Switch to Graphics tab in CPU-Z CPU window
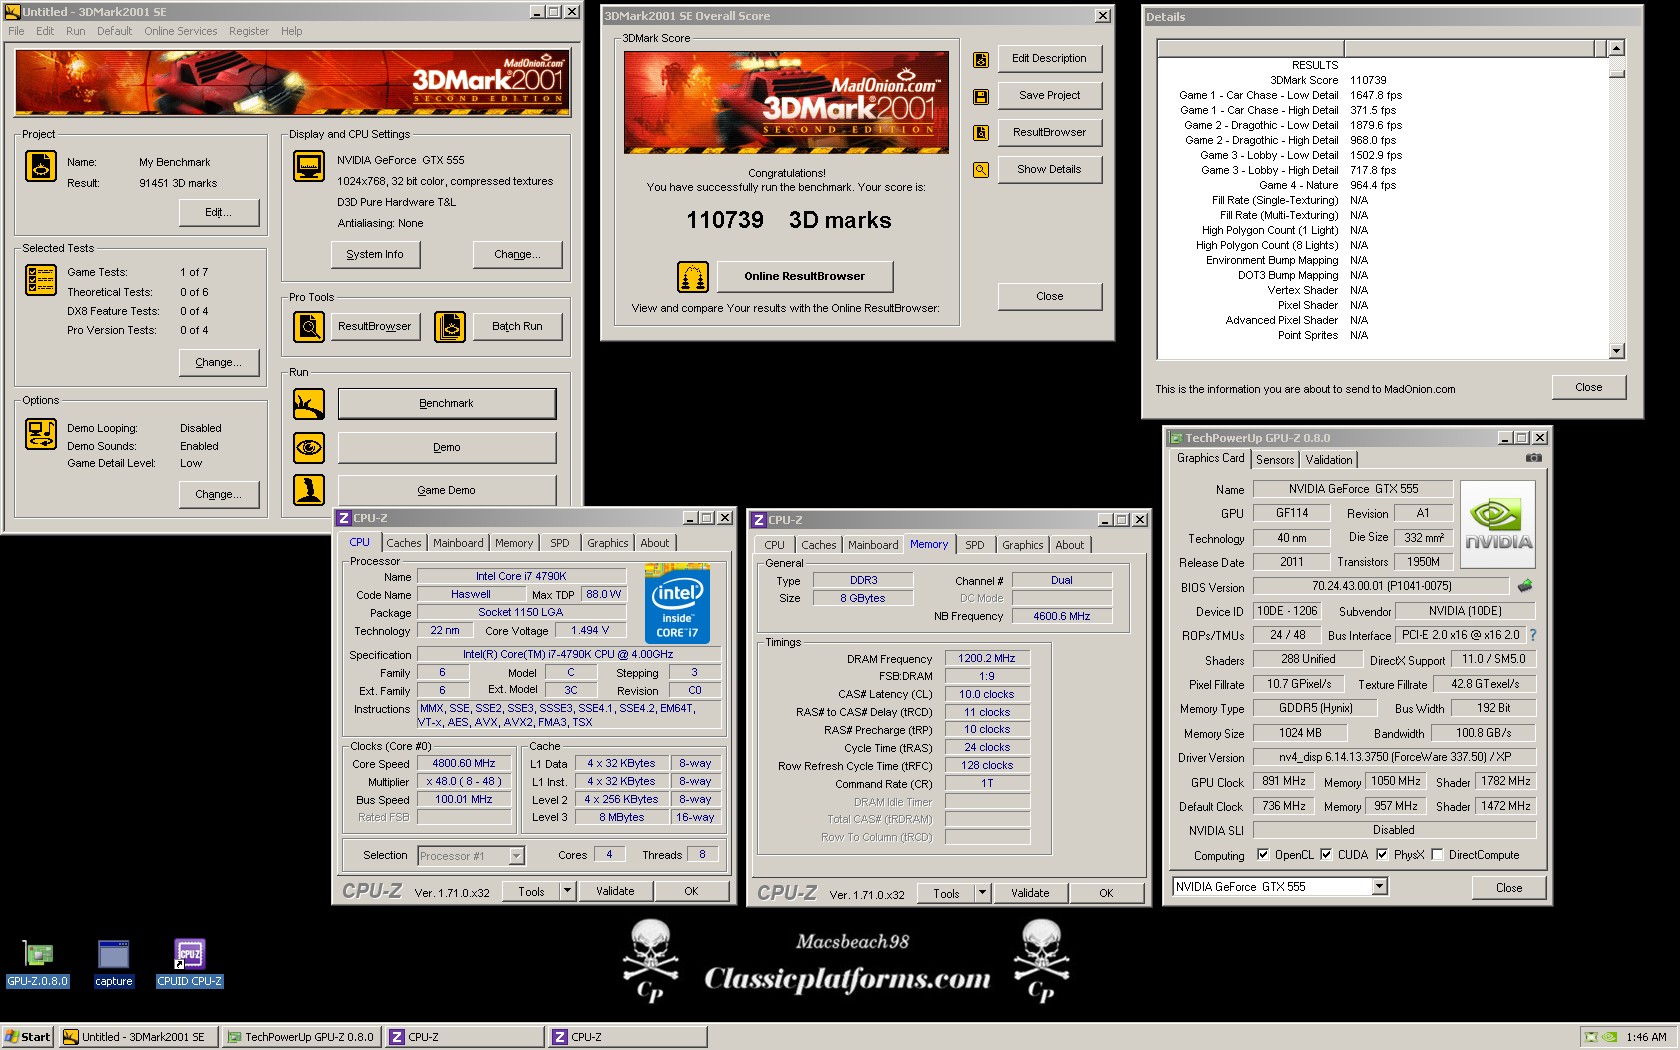This screenshot has width=1680, height=1050. pyautogui.click(x=608, y=543)
